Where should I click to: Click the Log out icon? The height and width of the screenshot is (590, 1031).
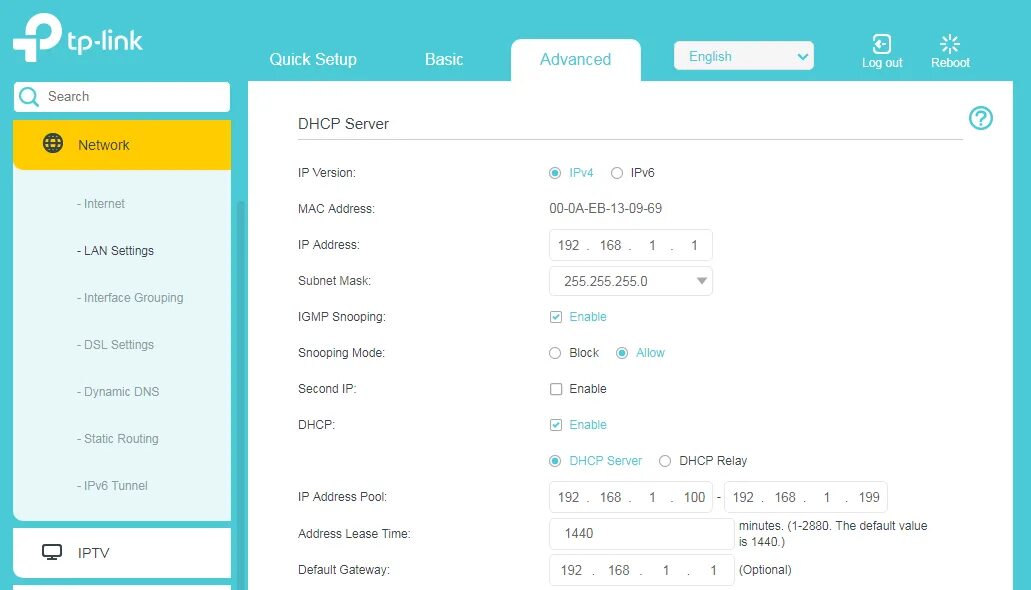click(881, 44)
